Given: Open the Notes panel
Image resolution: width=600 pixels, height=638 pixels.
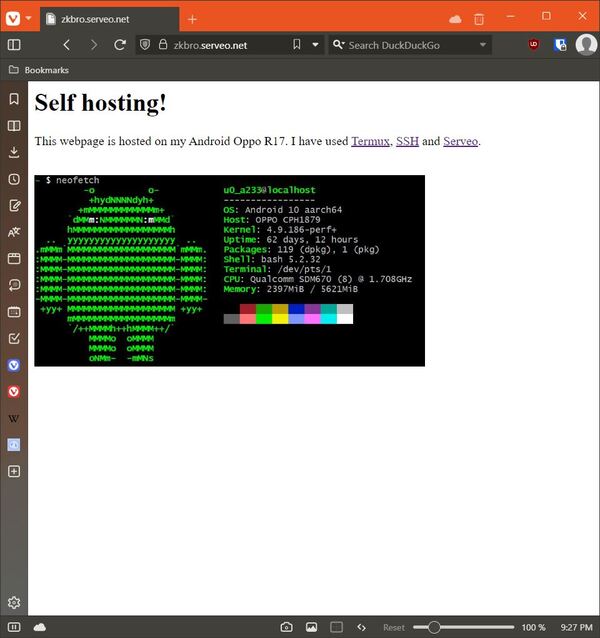Looking at the screenshot, I should (14, 206).
